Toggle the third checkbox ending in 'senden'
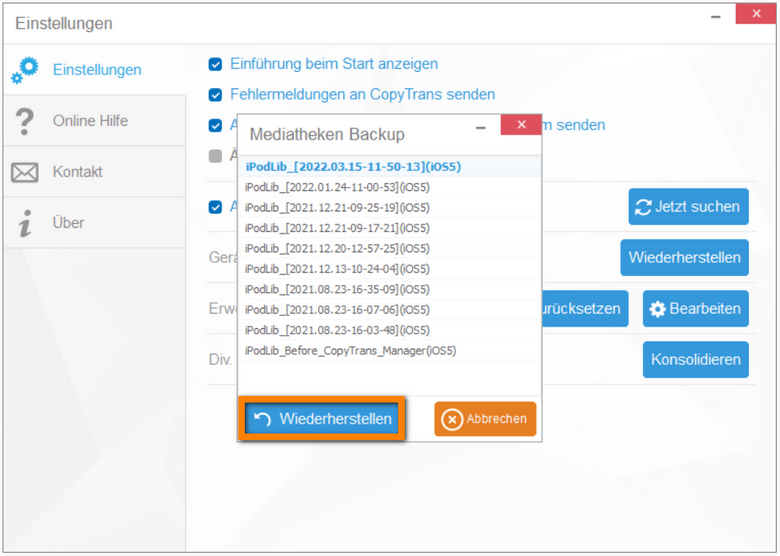The width and height of the screenshot is (780, 556). tap(215, 125)
